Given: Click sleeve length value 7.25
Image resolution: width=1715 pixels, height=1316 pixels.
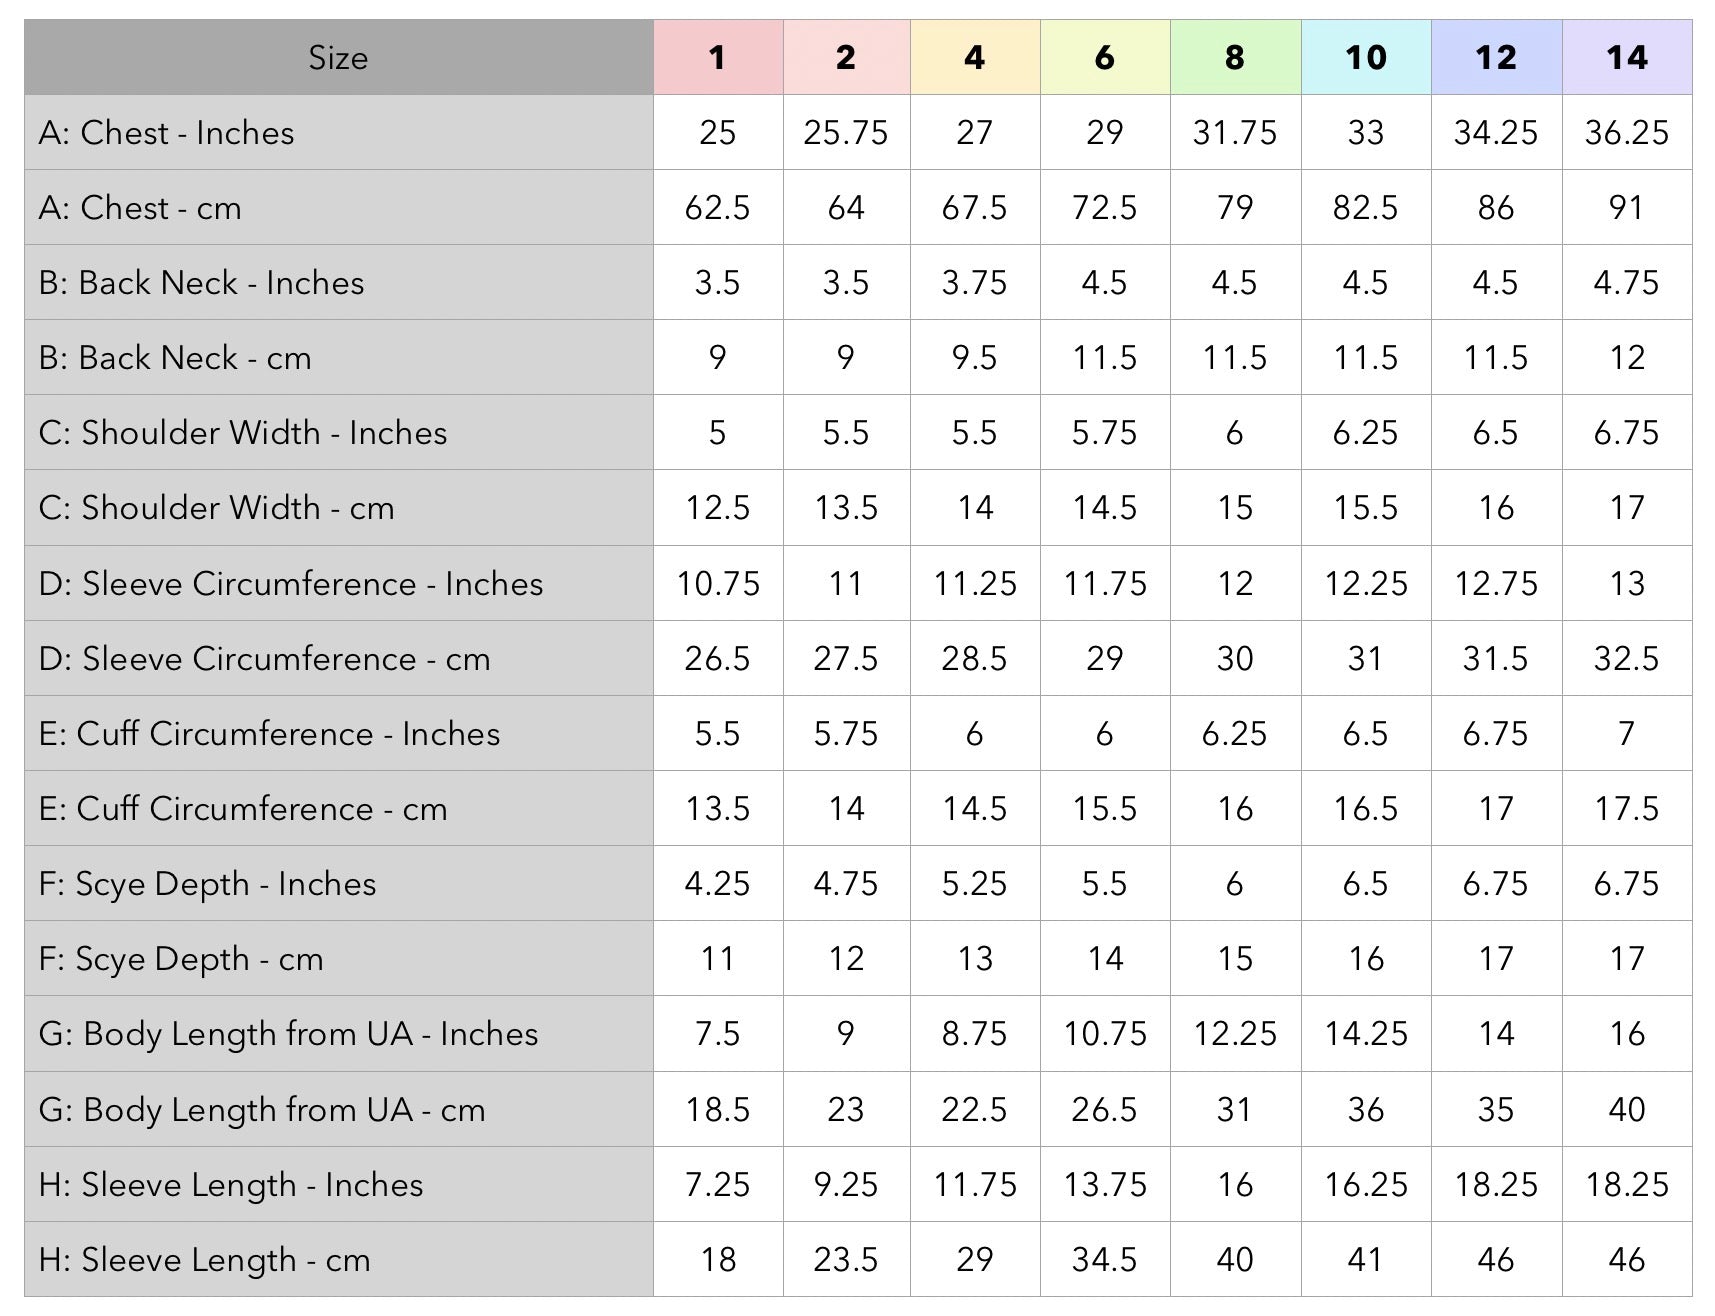Looking at the screenshot, I should [x=717, y=1185].
